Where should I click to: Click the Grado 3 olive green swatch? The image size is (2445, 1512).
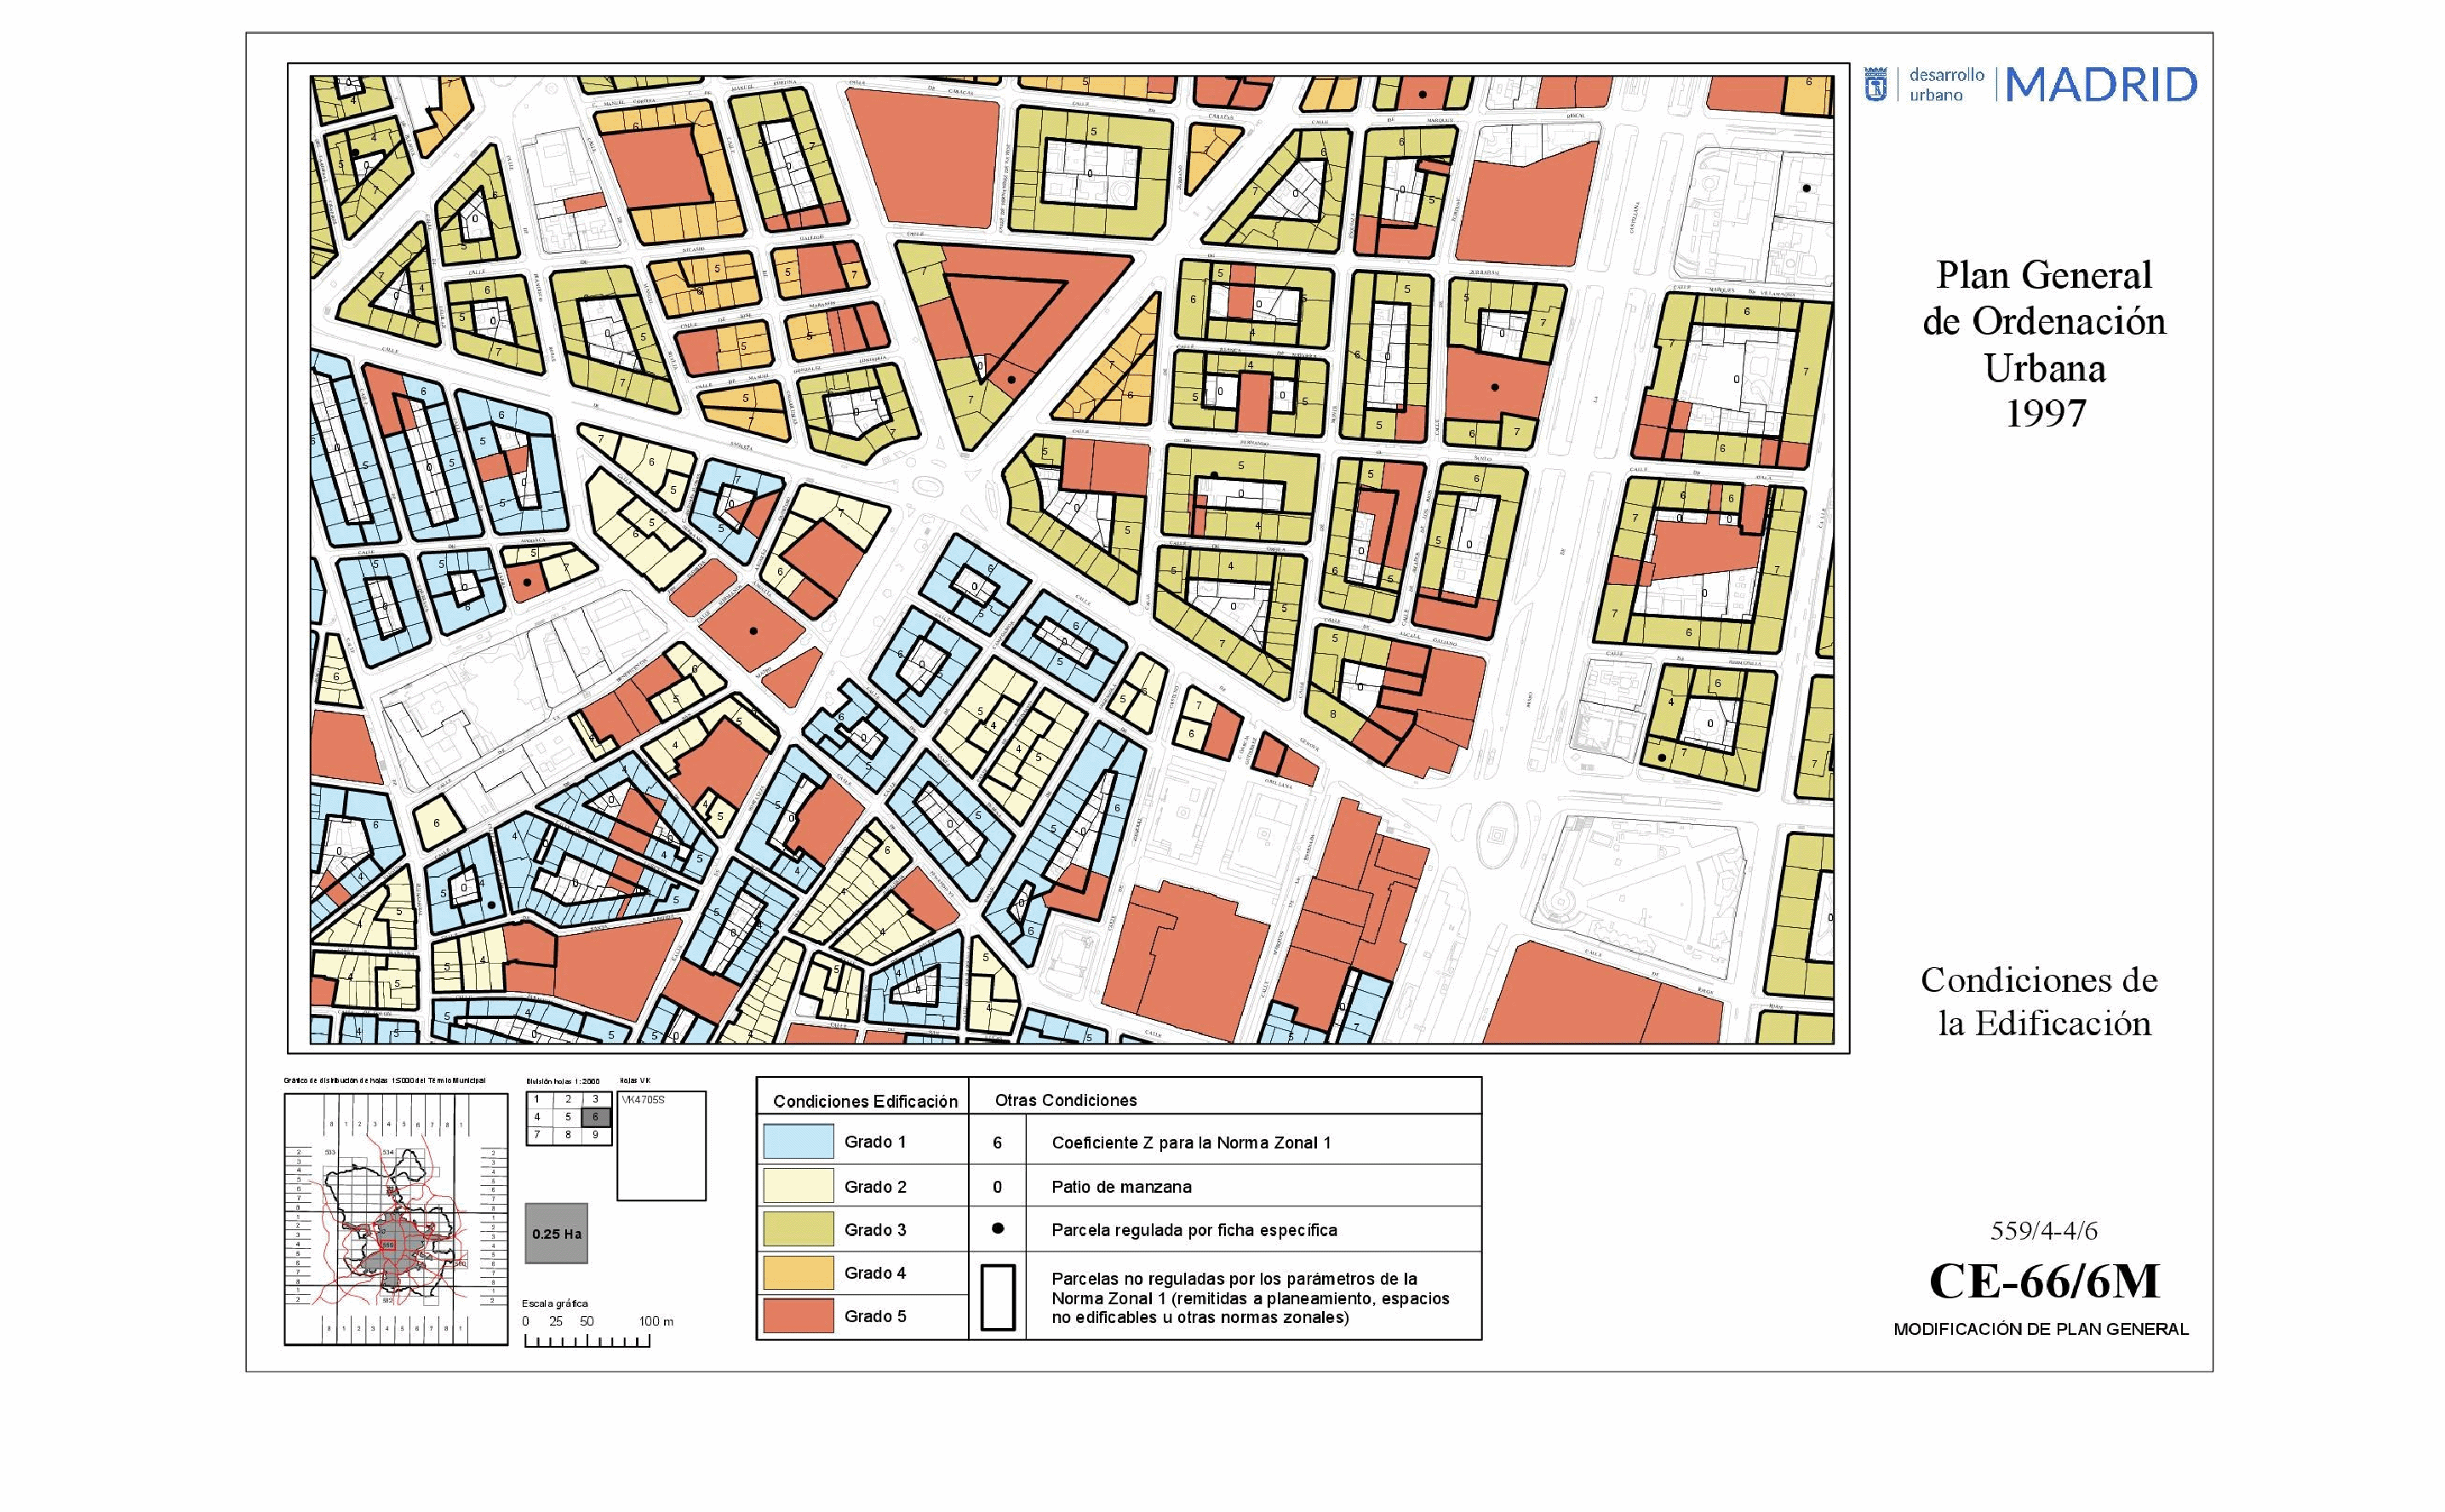click(798, 1229)
